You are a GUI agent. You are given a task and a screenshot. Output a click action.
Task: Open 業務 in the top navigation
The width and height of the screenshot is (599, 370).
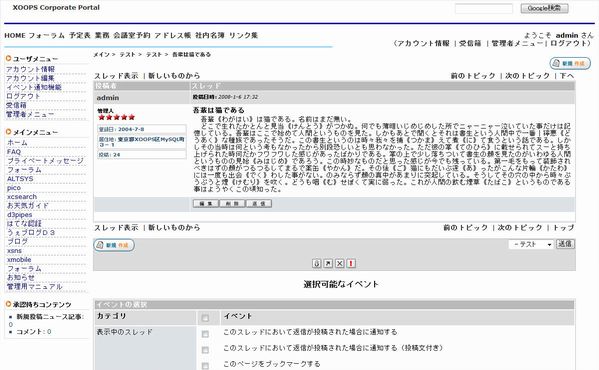pos(102,36)
